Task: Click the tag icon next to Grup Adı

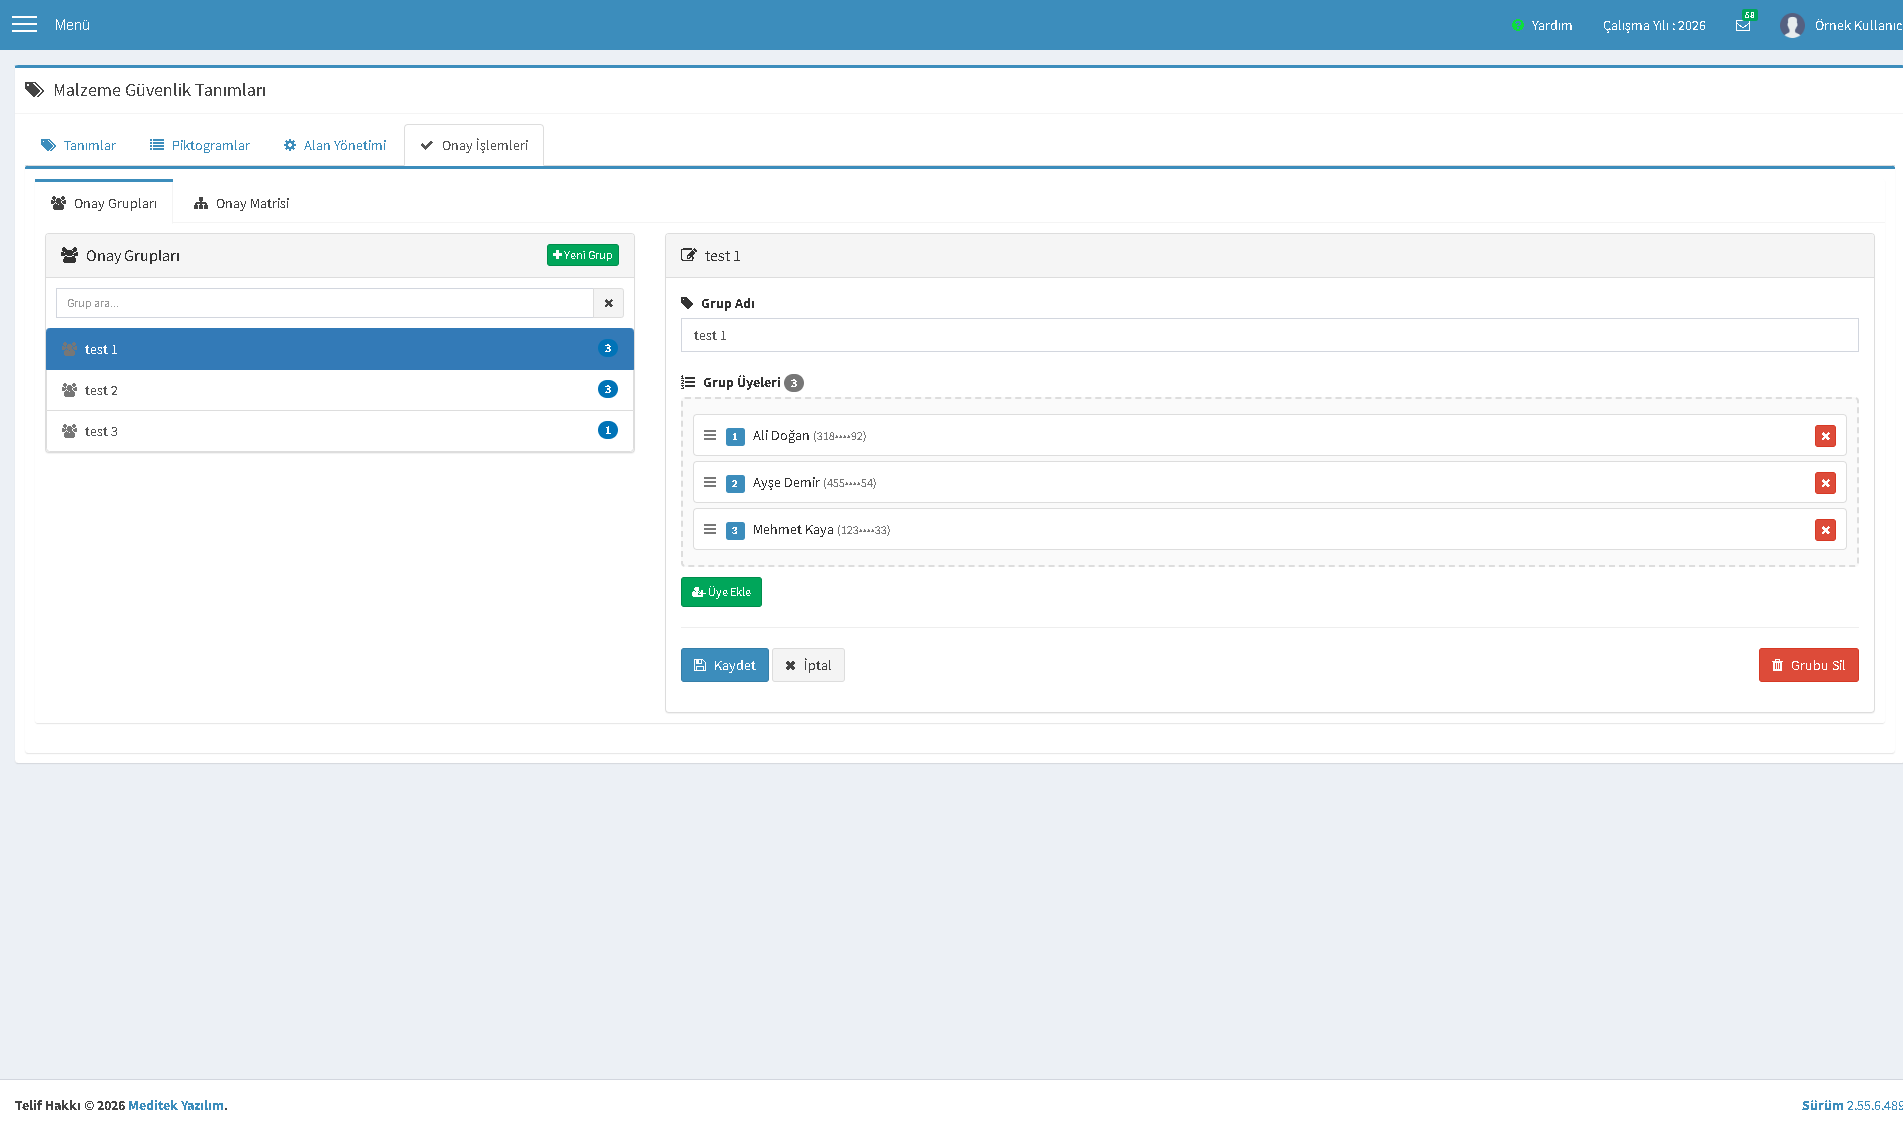Action: (687, 303)
